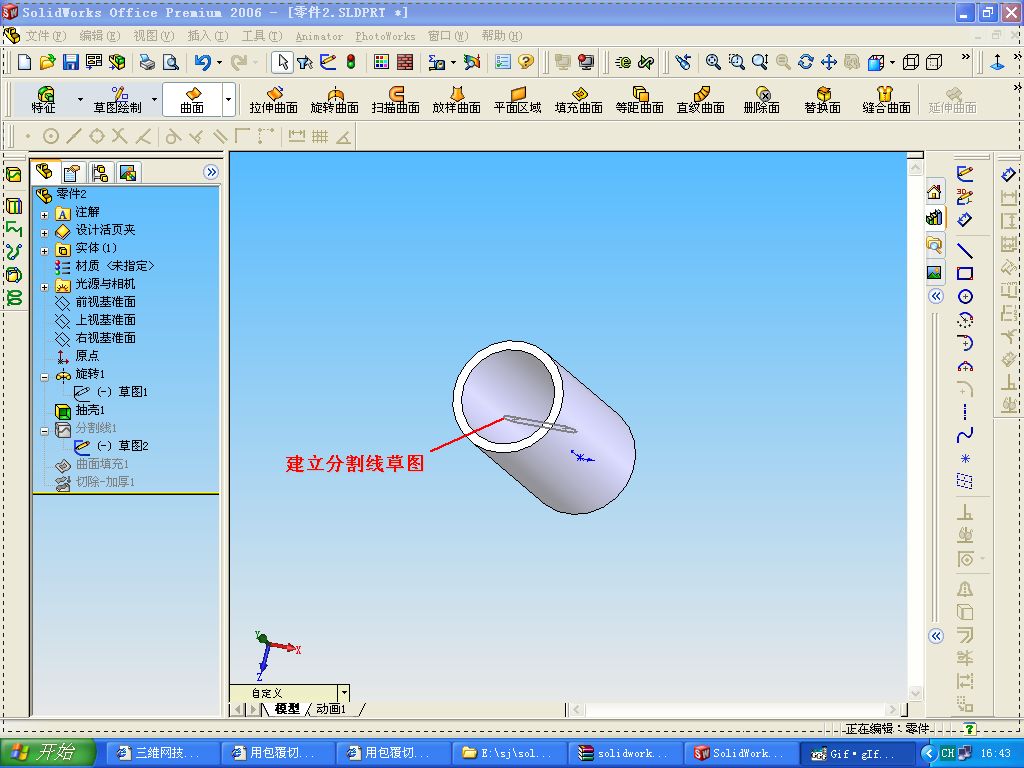Click the Replace Face (替换面) tool
1024x768 pixels.
point(822,100)
